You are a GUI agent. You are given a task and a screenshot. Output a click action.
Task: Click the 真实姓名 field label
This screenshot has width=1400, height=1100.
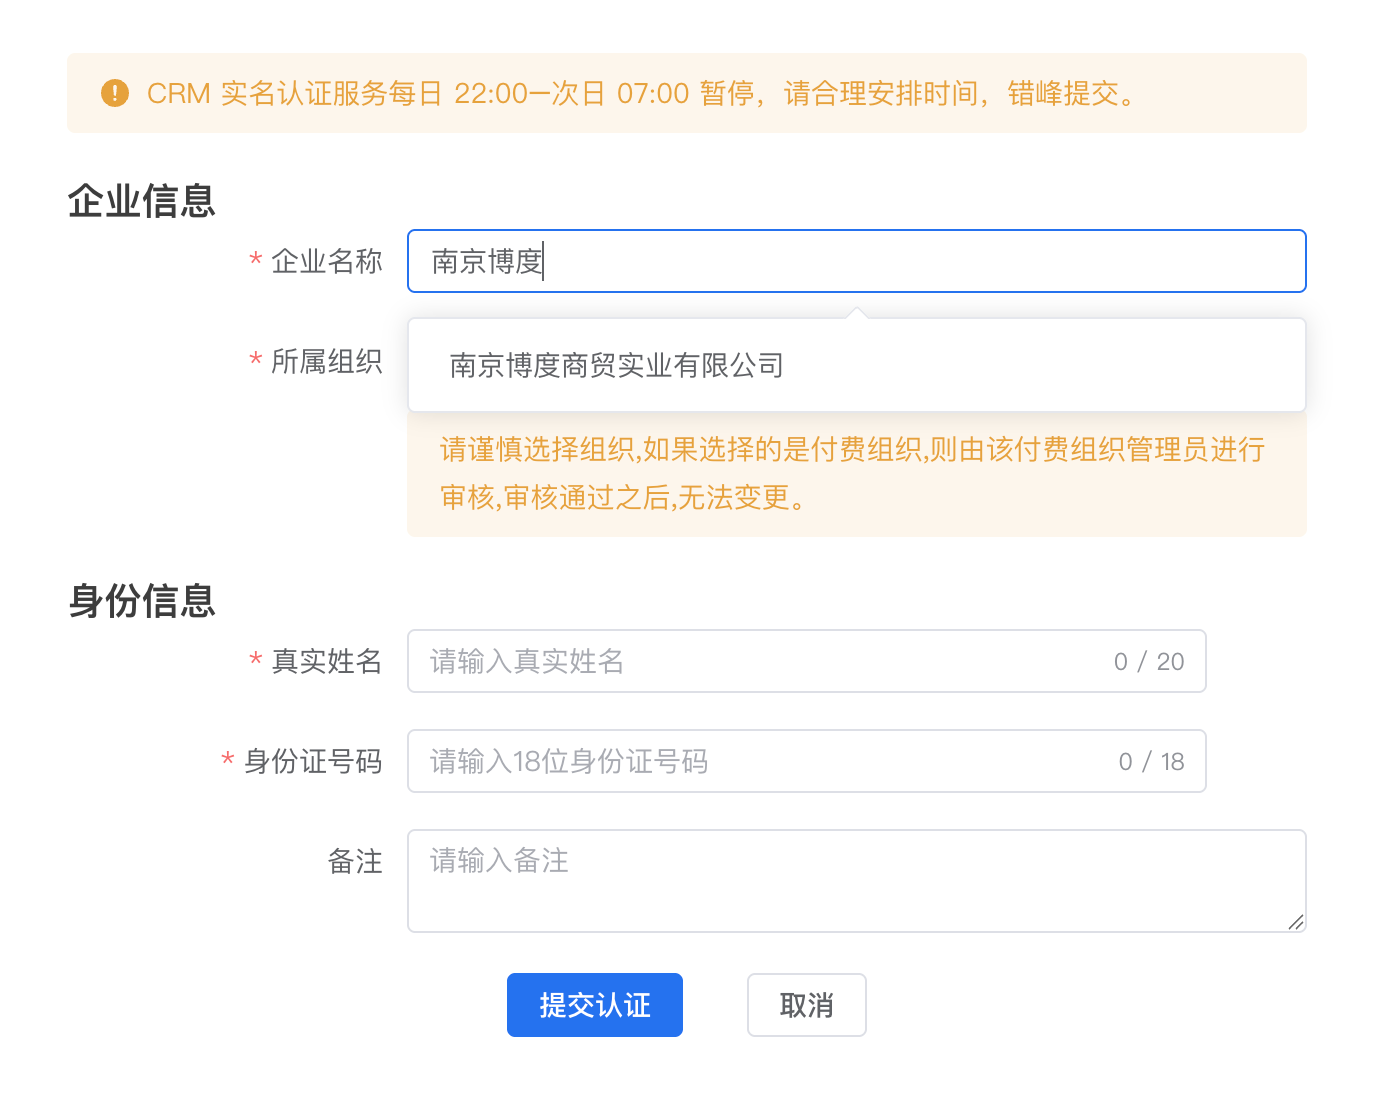click(x=326, y=661)
